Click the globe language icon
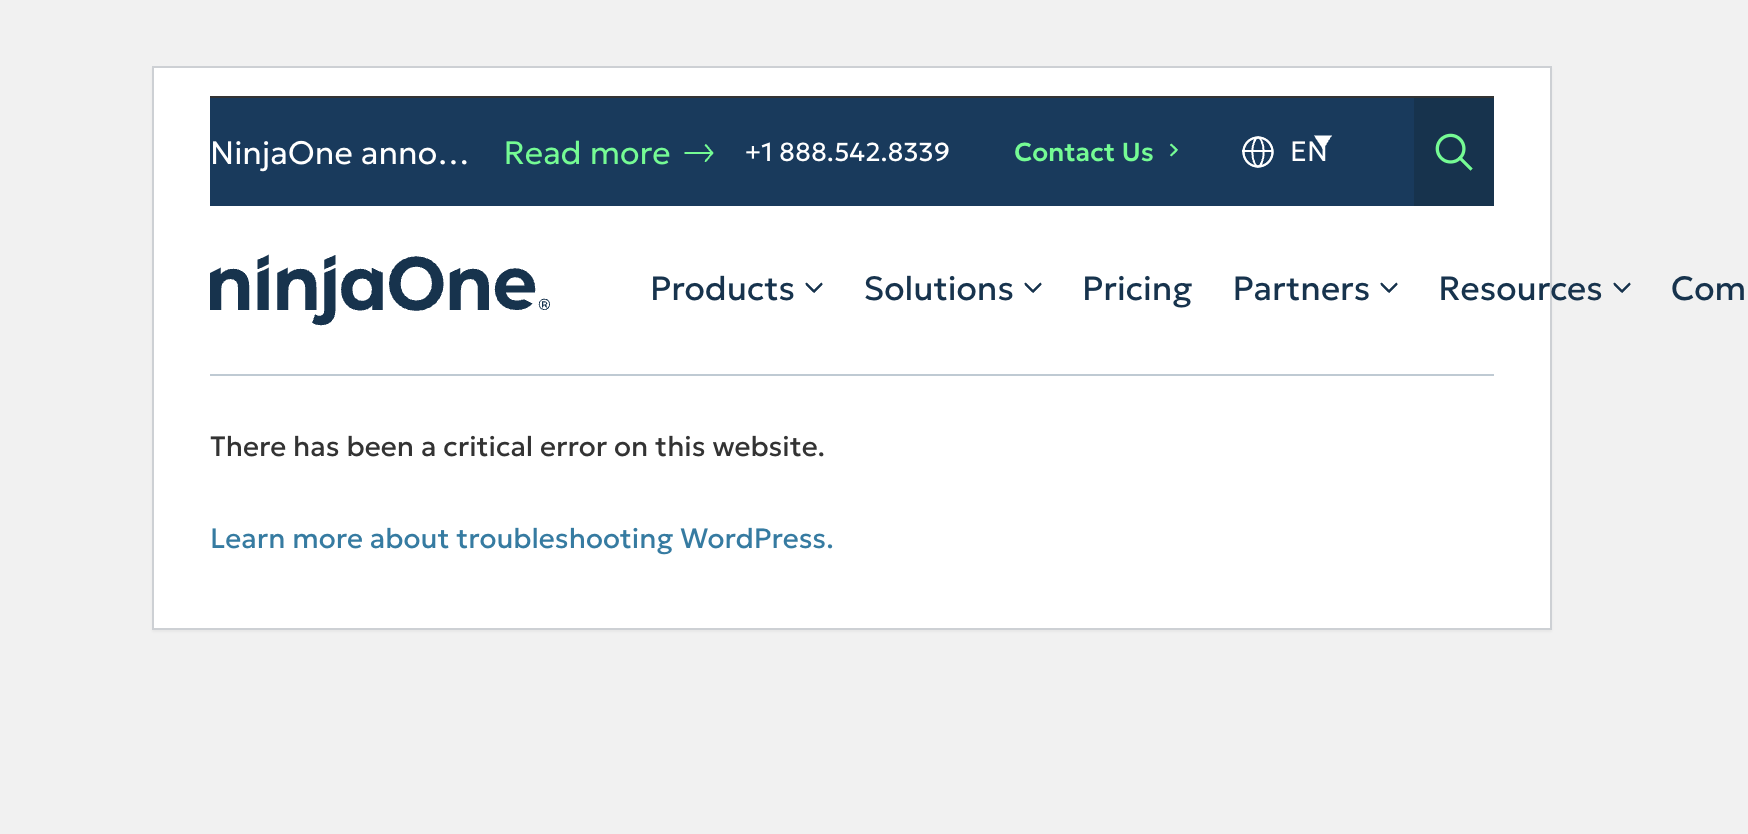 1258,152
